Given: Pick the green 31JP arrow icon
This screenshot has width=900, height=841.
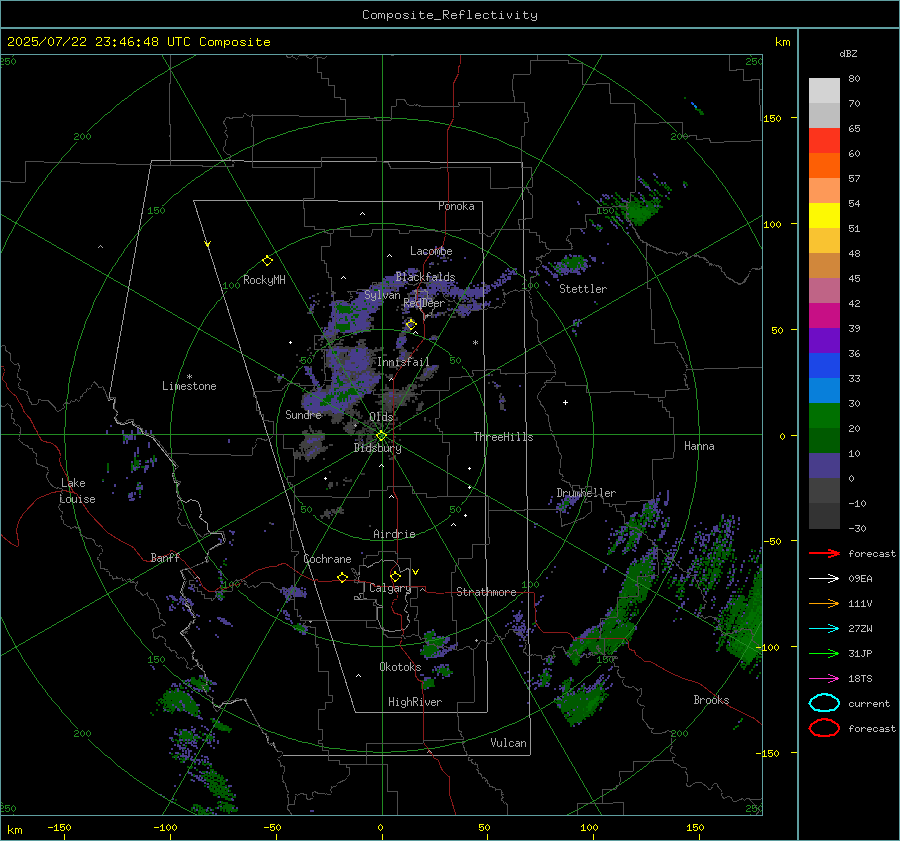Looking at the screenshot, I should click(x=824, y=653).
